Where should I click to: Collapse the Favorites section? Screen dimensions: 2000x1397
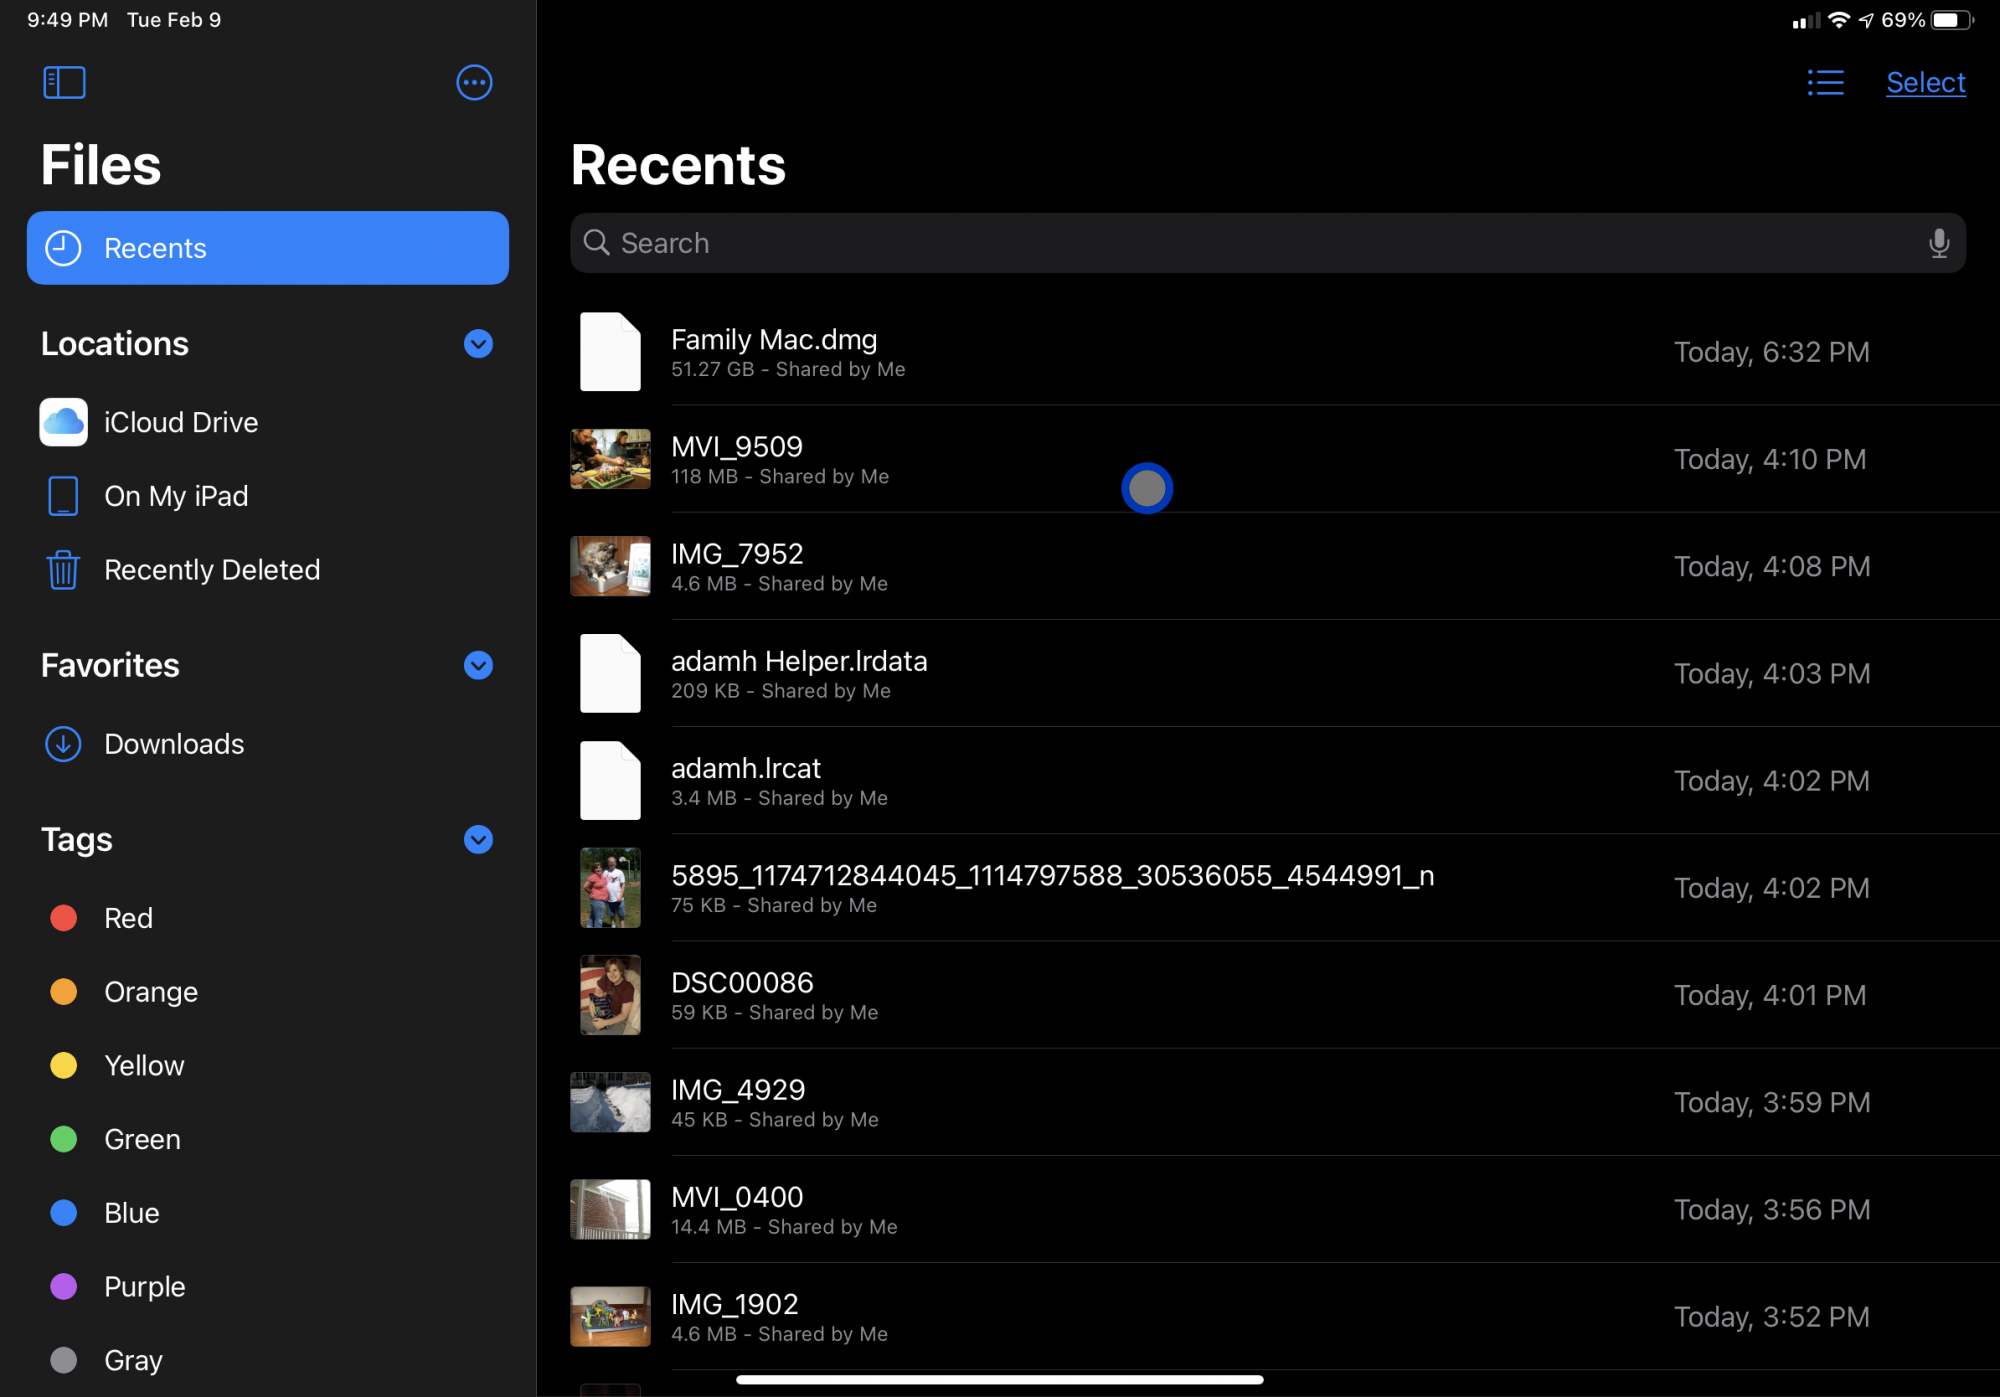click(478, 665)
